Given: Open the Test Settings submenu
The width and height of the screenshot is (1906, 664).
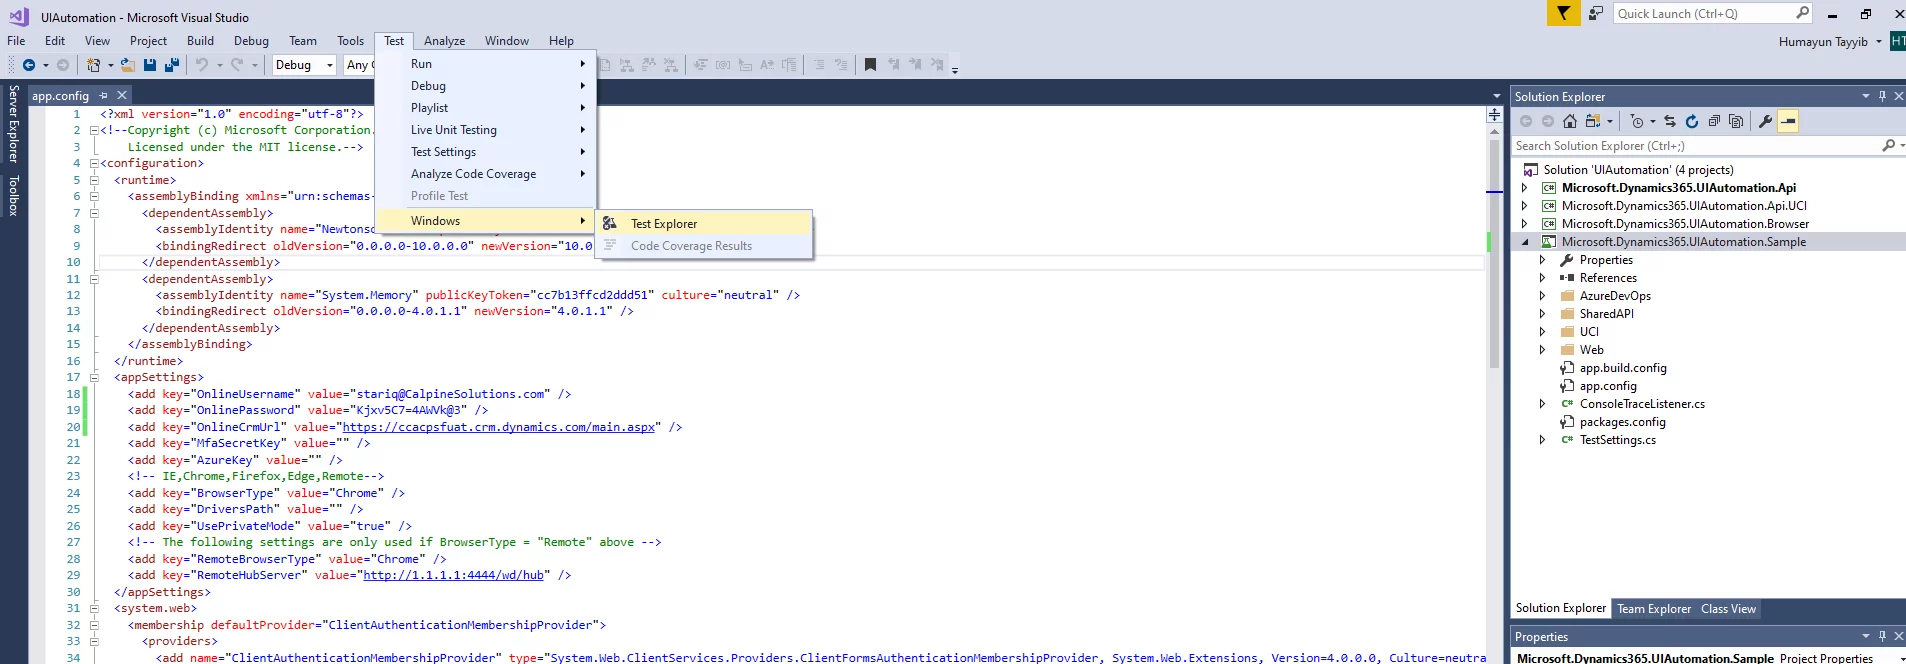Looking at the screenshot, I should tap(486, 152).
